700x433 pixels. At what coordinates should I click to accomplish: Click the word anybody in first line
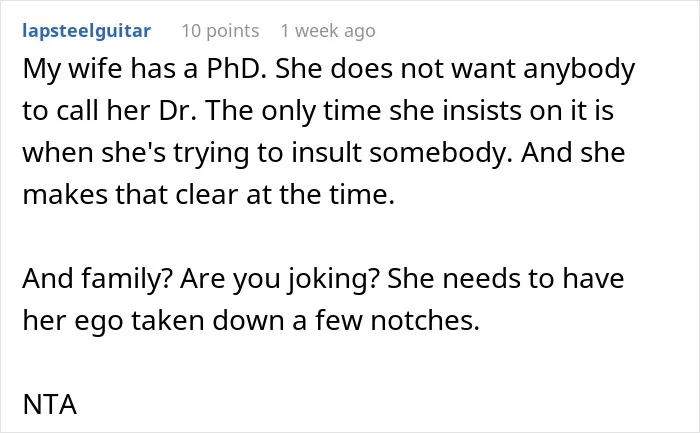pyautogui.click(x=579, y=69)
